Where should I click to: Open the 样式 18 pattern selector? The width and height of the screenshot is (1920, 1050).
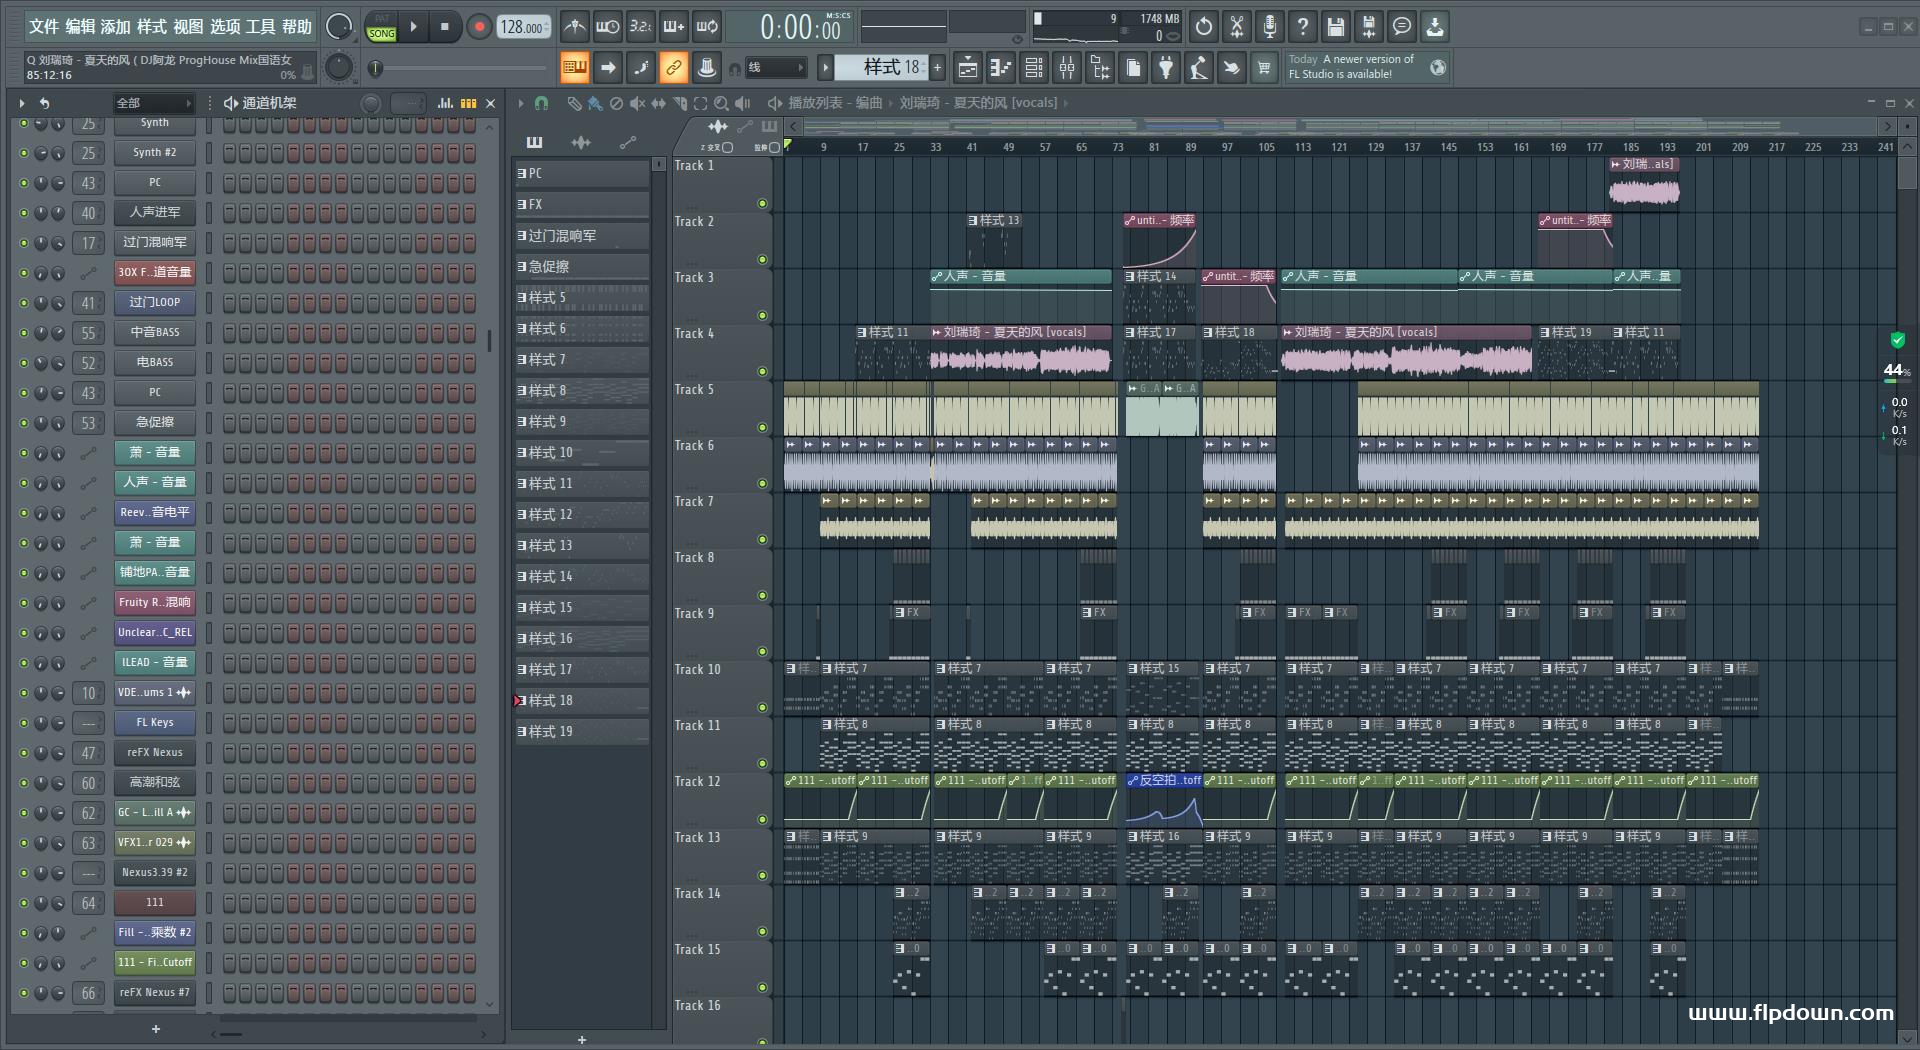[880, 68]
